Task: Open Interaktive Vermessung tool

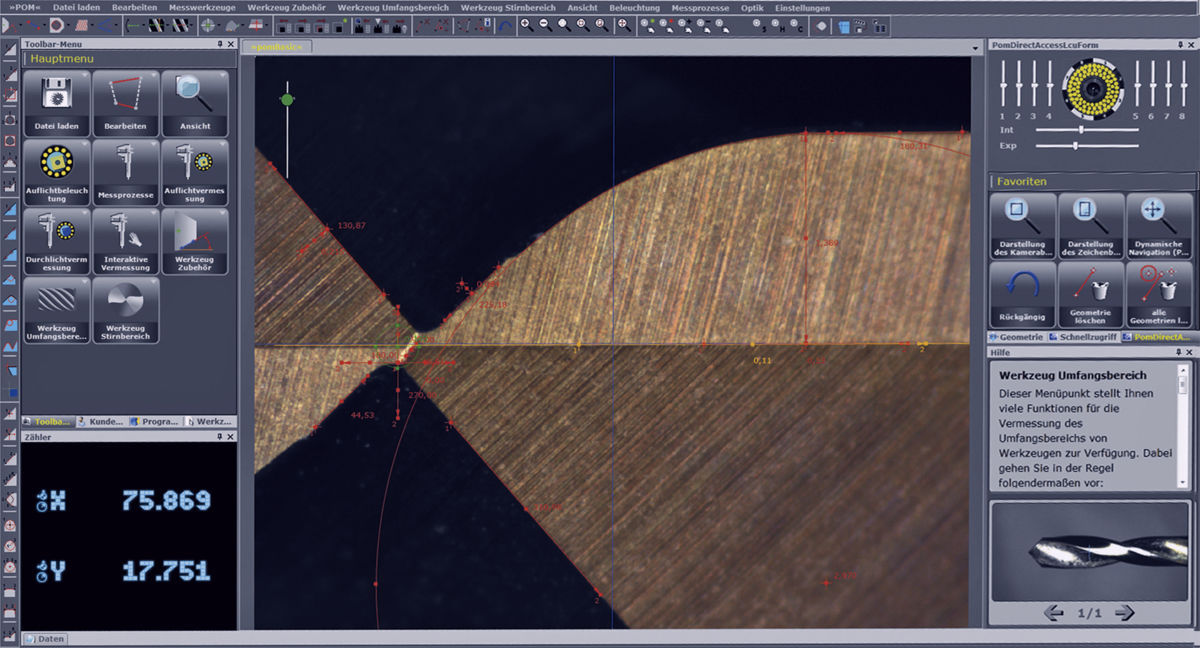Action: (125, 241)
